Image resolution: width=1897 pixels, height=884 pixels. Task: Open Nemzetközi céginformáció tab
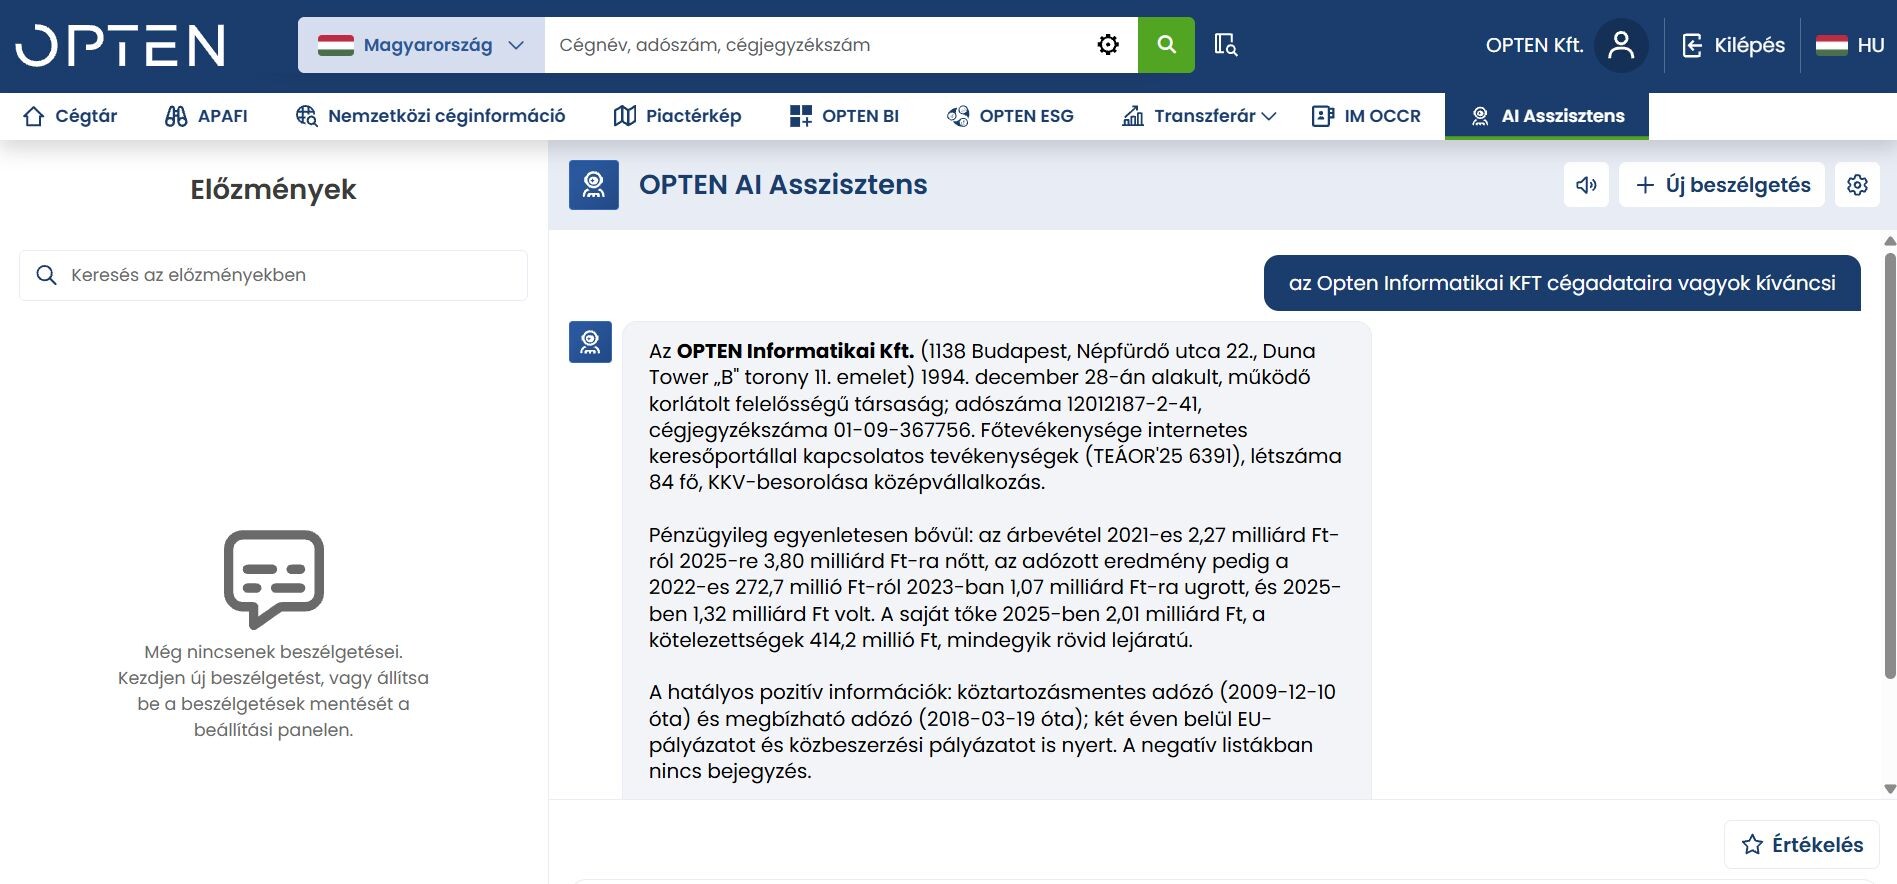click(x=431, y=116)
